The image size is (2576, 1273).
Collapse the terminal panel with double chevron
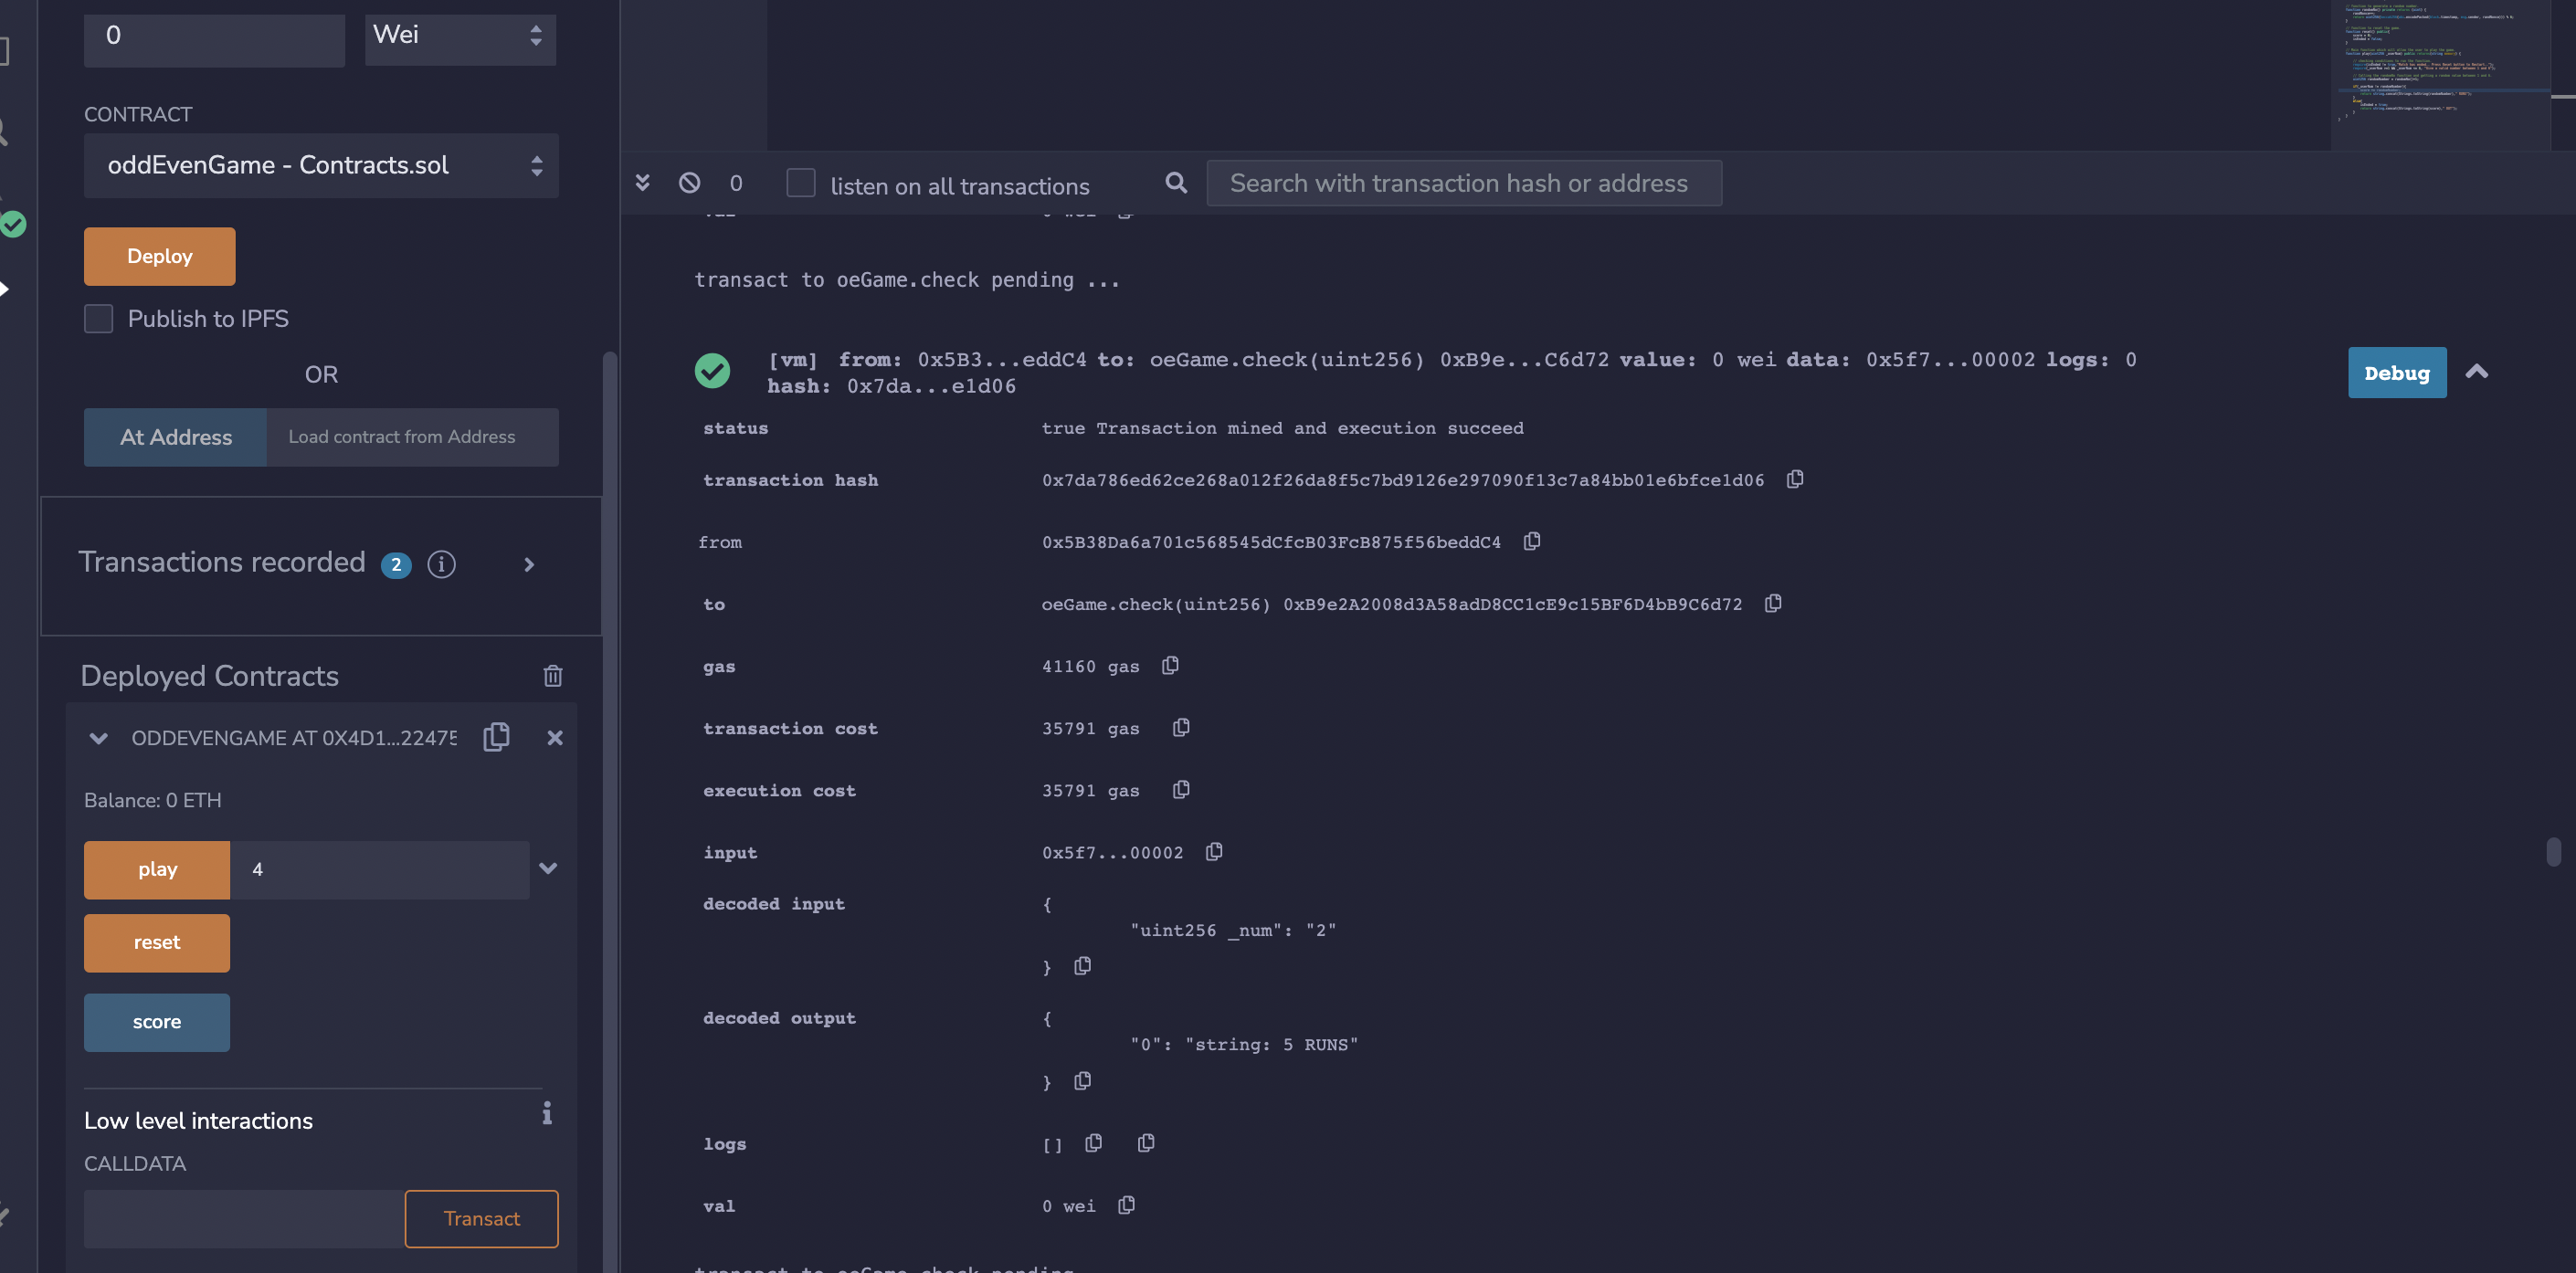[643, 183]
